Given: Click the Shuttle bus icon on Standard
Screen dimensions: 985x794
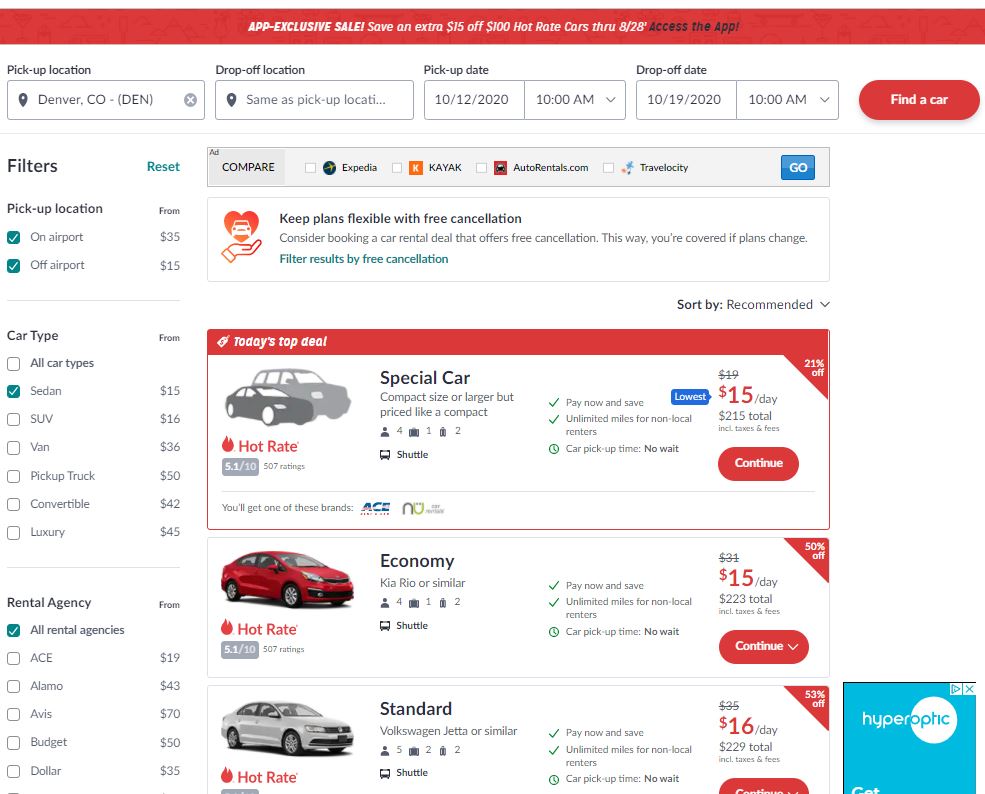Looking at the screenshot, I should [385, 773].
